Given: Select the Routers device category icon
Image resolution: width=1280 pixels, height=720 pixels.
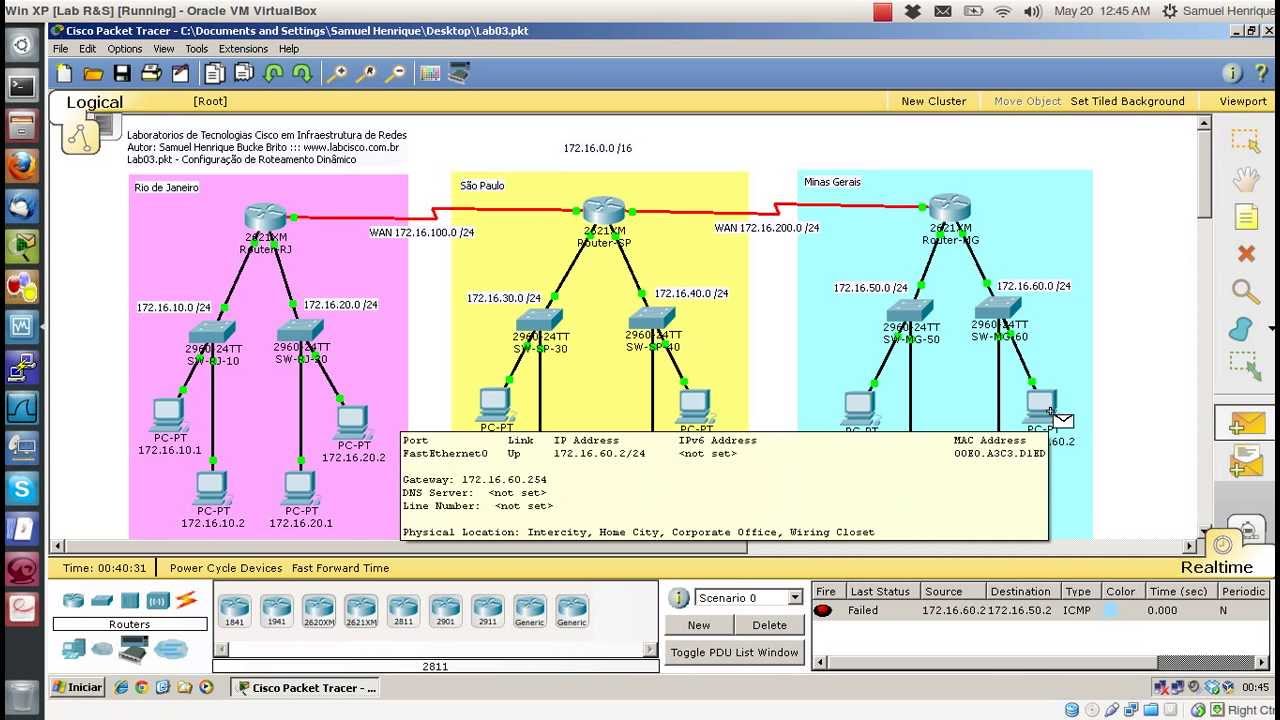Looking at the screenshot, I should click(x=73, y=600).
